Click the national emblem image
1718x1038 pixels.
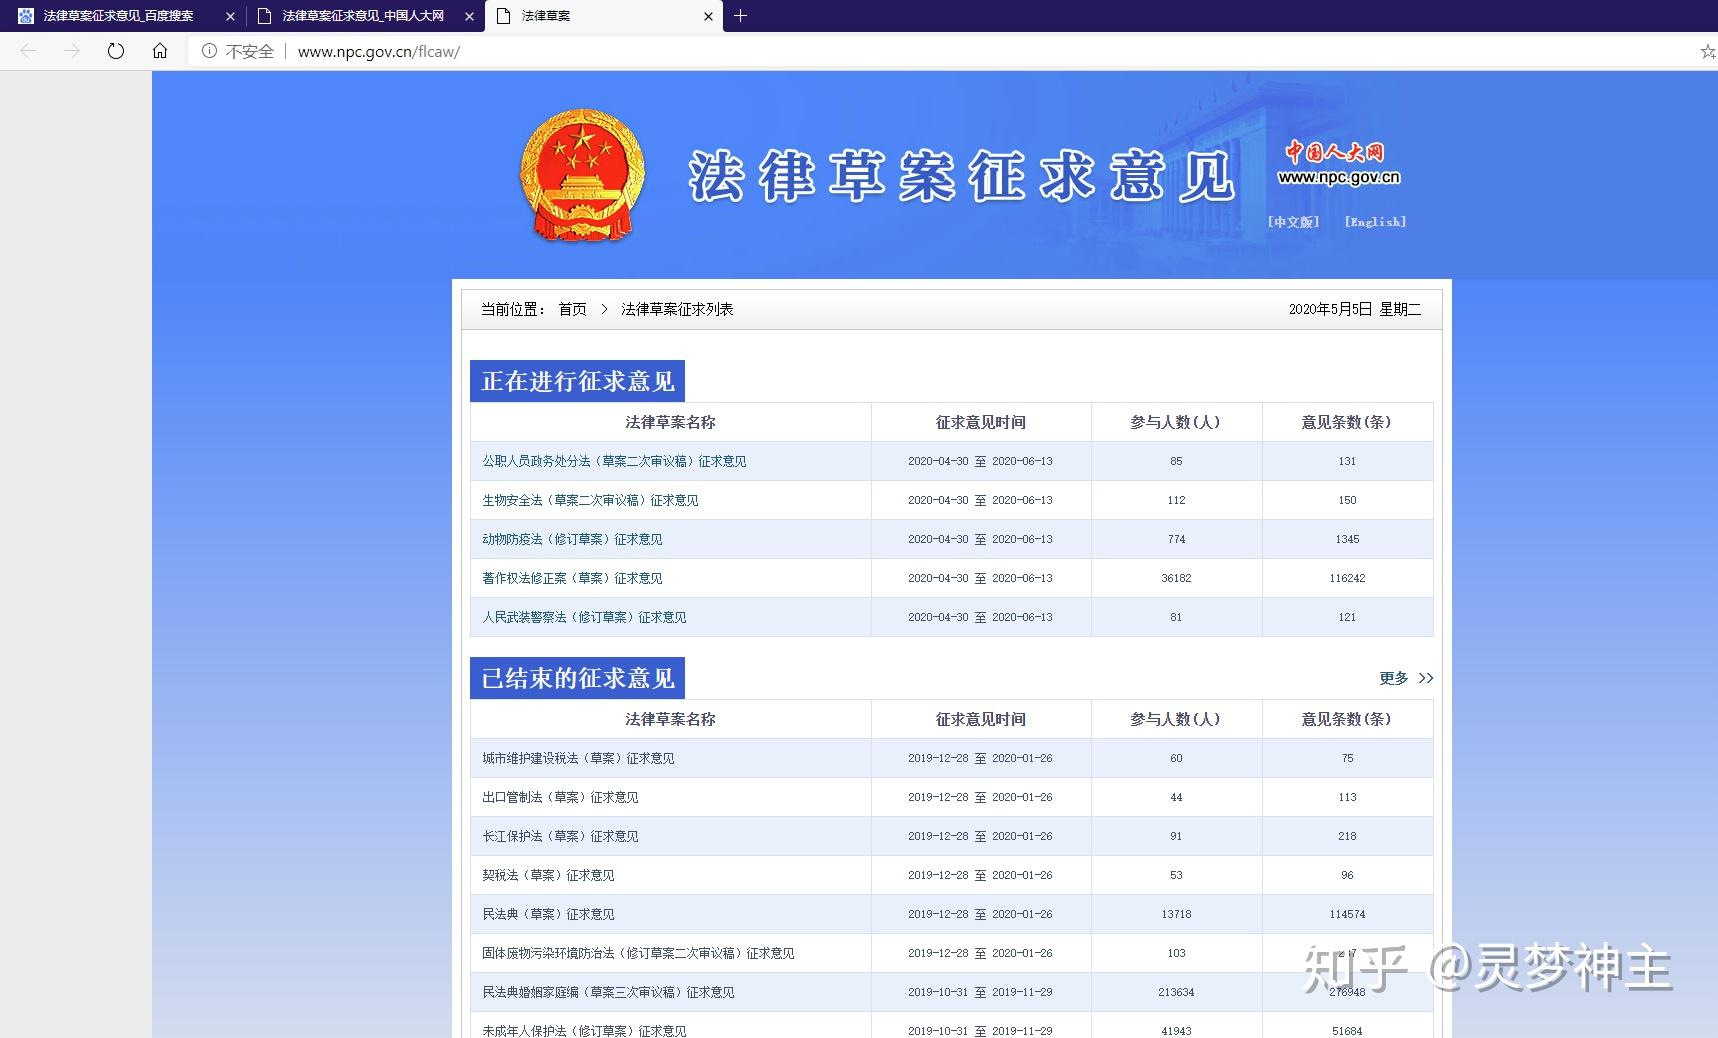point(582,176)
